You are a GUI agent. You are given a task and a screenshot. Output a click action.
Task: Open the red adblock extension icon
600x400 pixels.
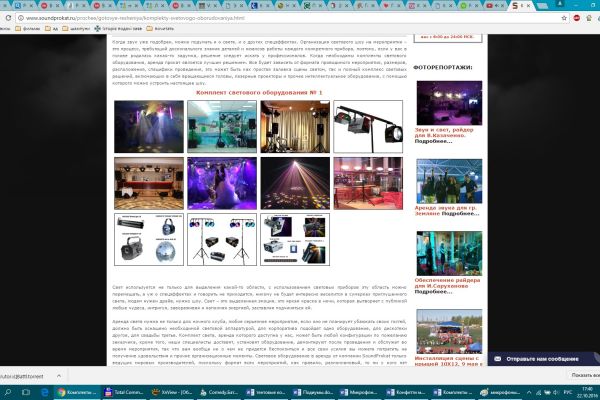(577, 18)
